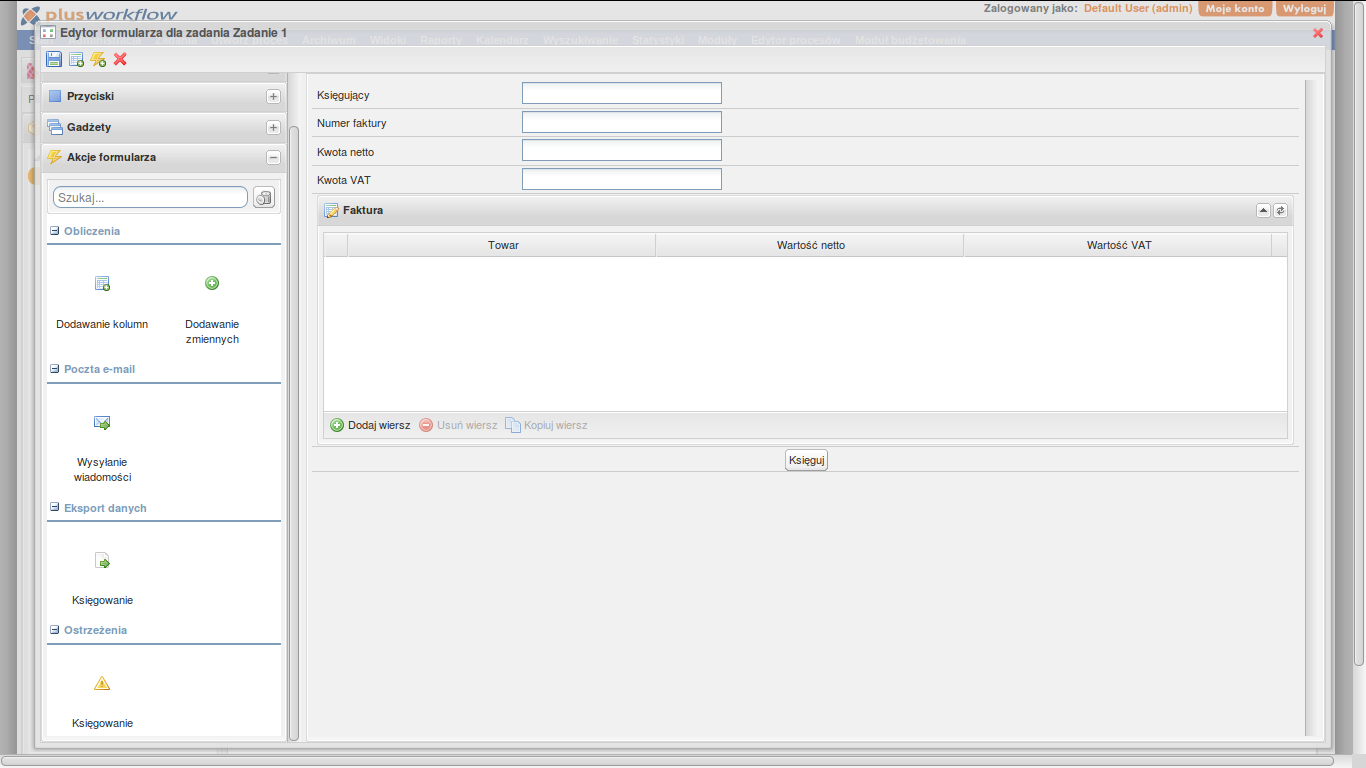Click the Kwota netto field label
The image size is (1366, 768).
coord(345,152)
